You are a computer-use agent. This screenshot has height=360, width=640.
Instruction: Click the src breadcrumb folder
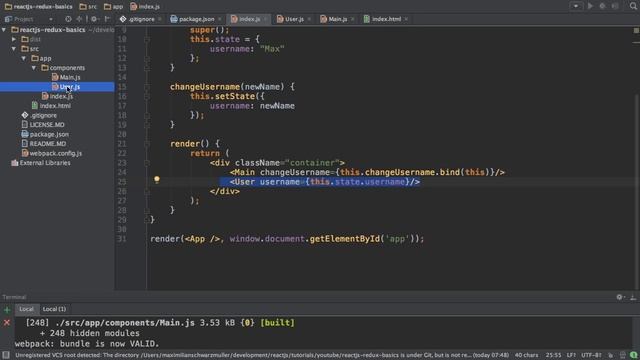[88, 7]
